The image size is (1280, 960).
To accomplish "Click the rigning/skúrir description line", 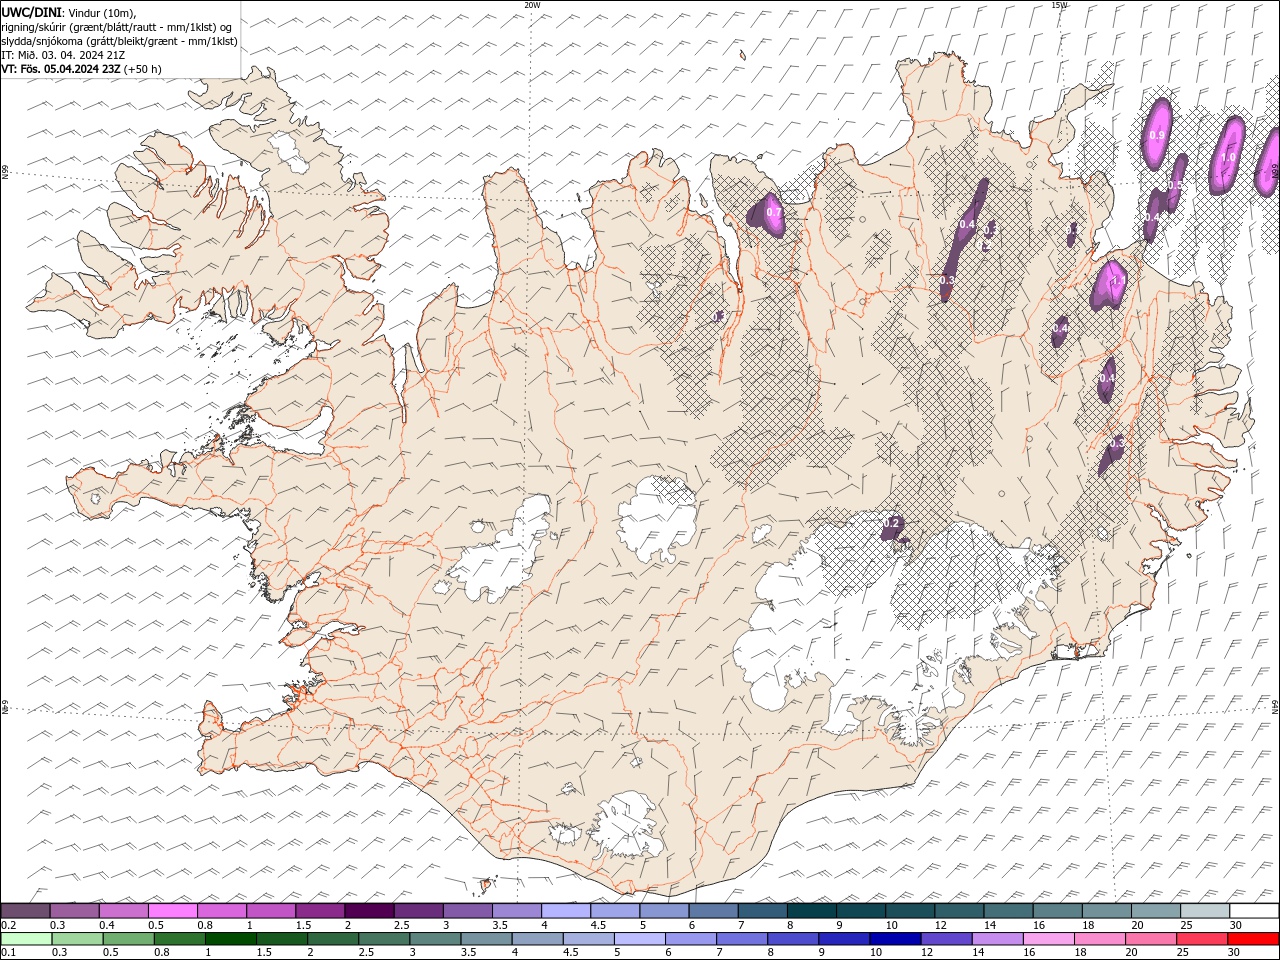I will 118,27.
